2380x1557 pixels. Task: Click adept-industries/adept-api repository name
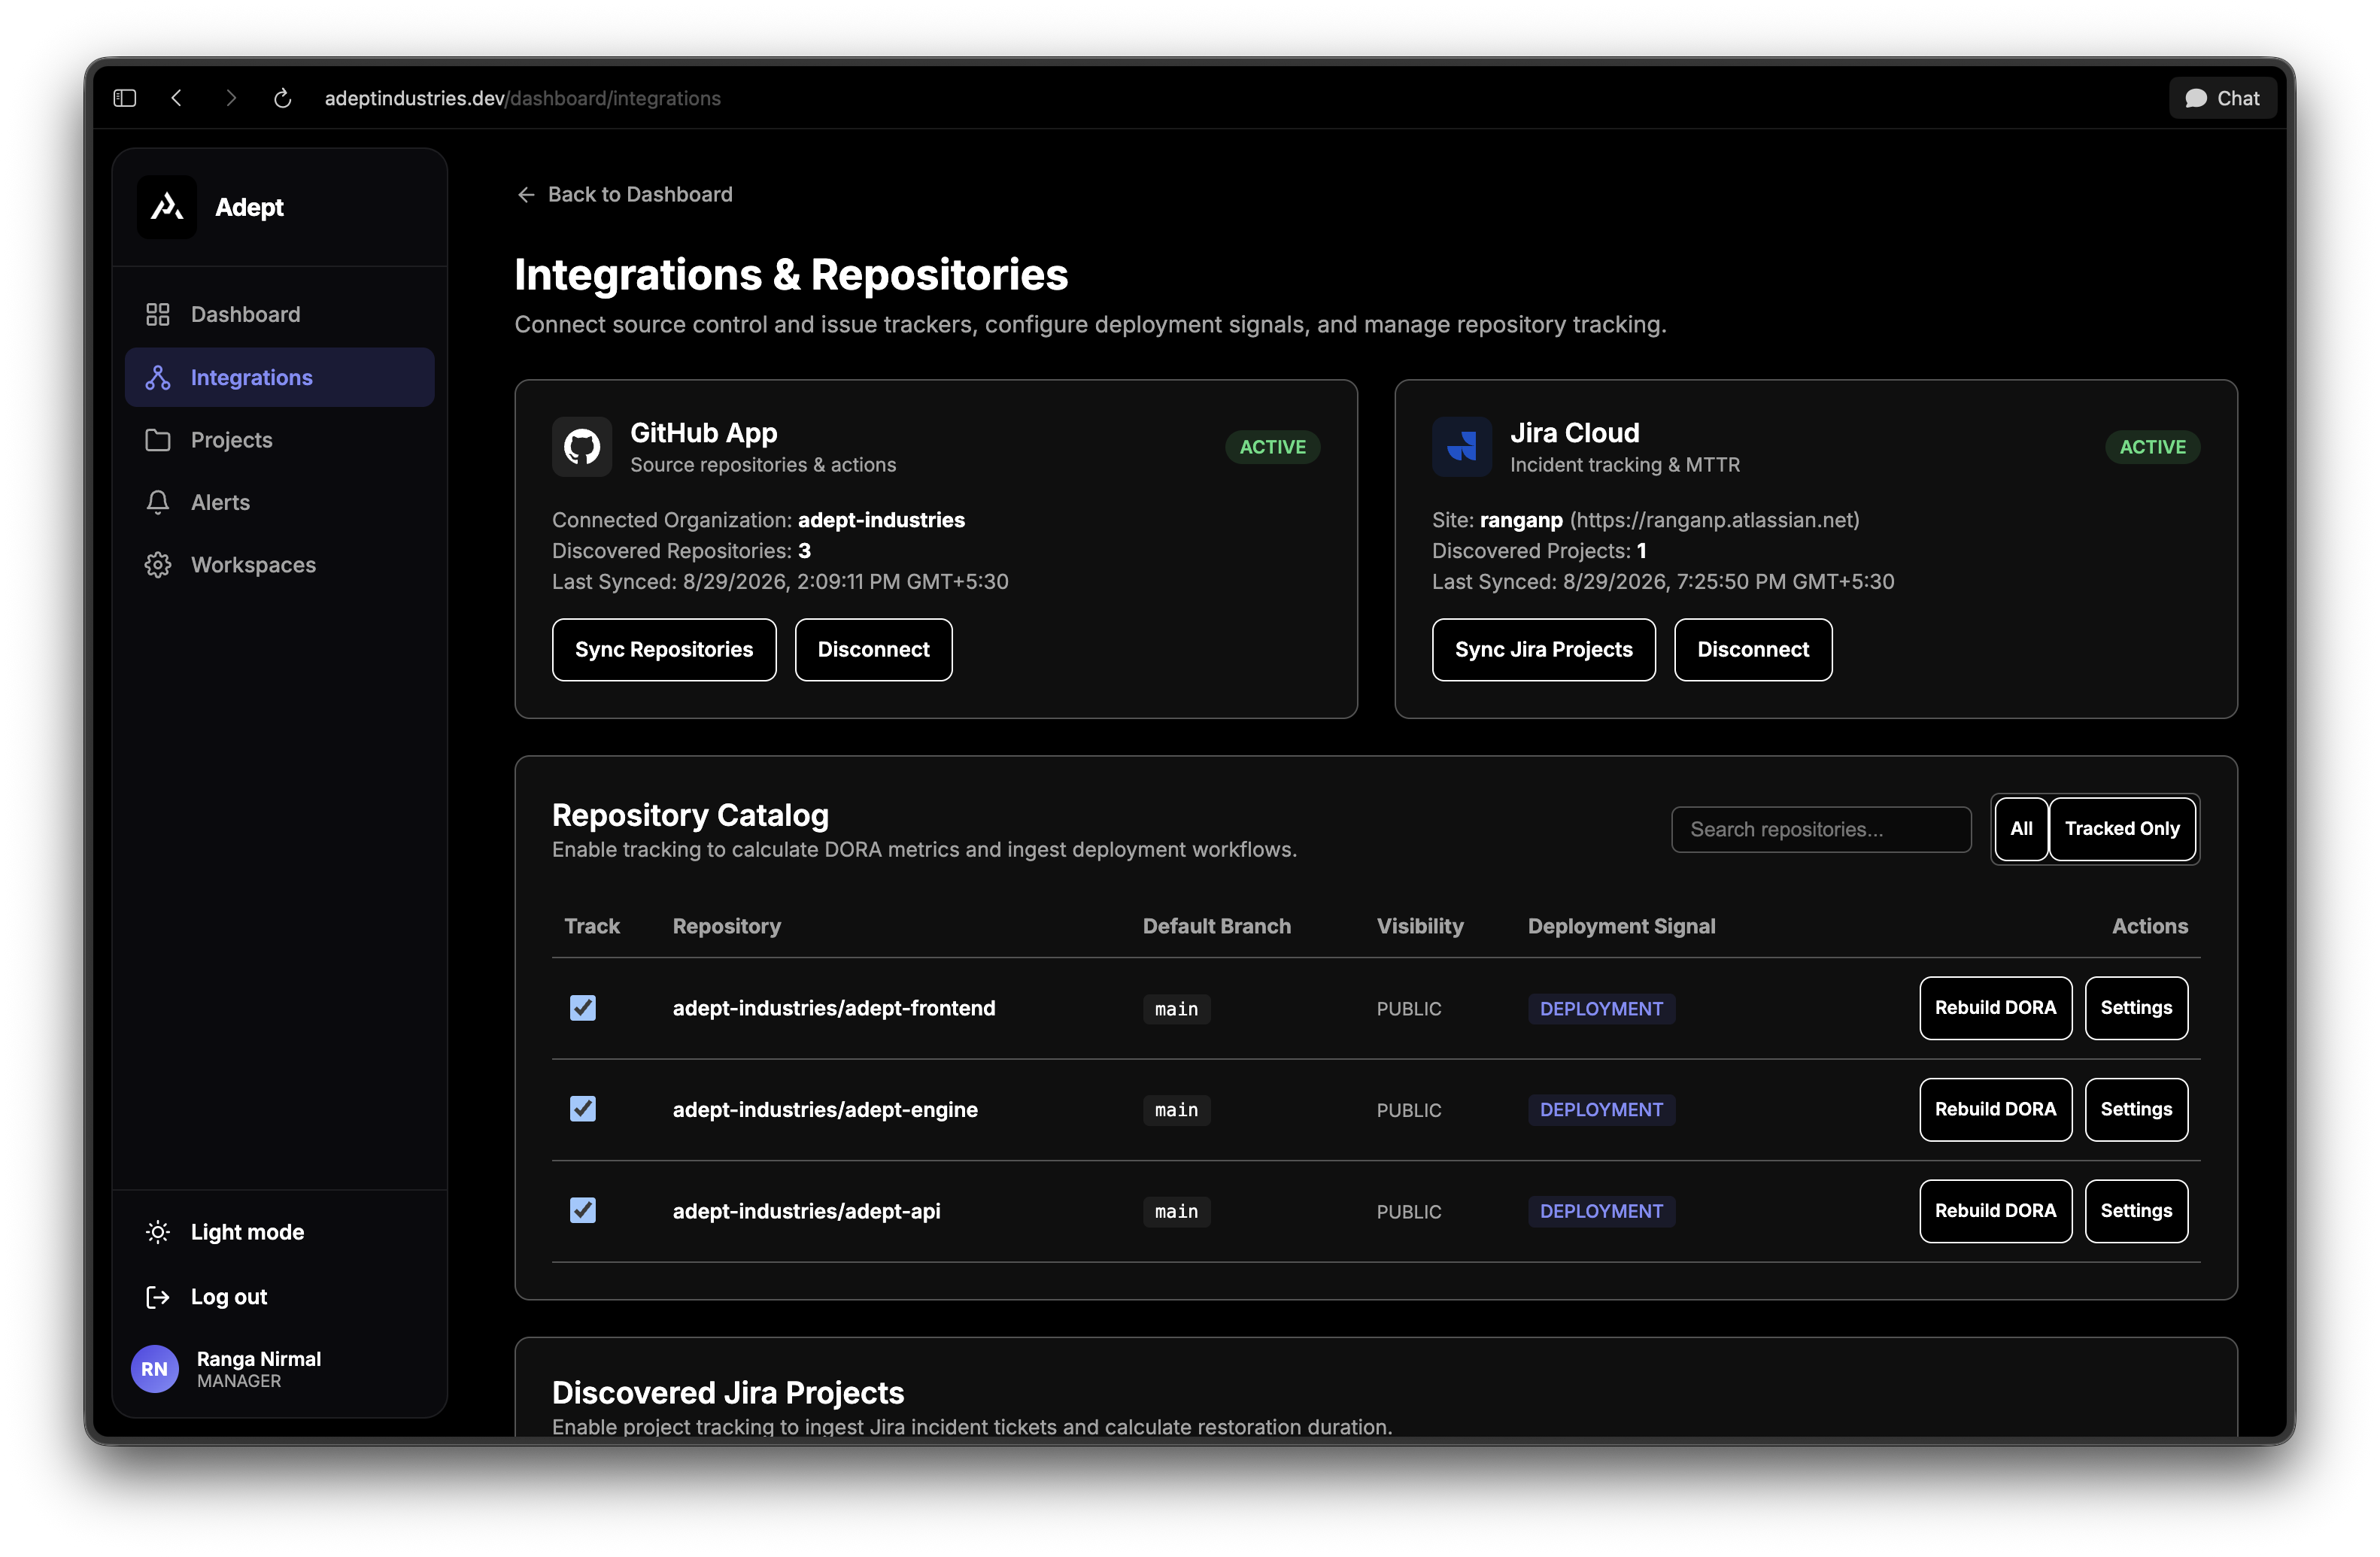coord(806,1211)
